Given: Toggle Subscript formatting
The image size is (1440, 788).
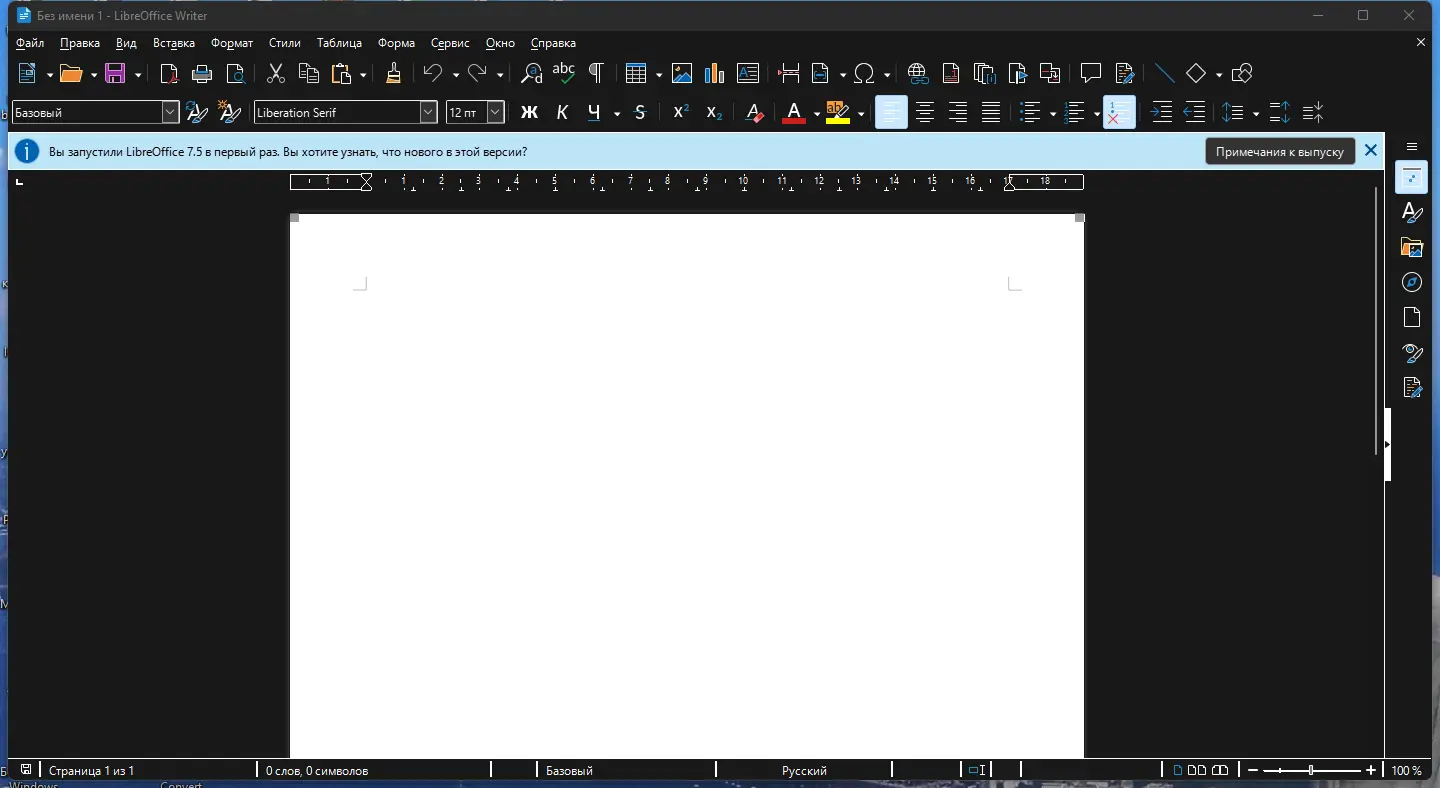Looking at the screenshot, I should pyautogui.click(x=714, y=113).
